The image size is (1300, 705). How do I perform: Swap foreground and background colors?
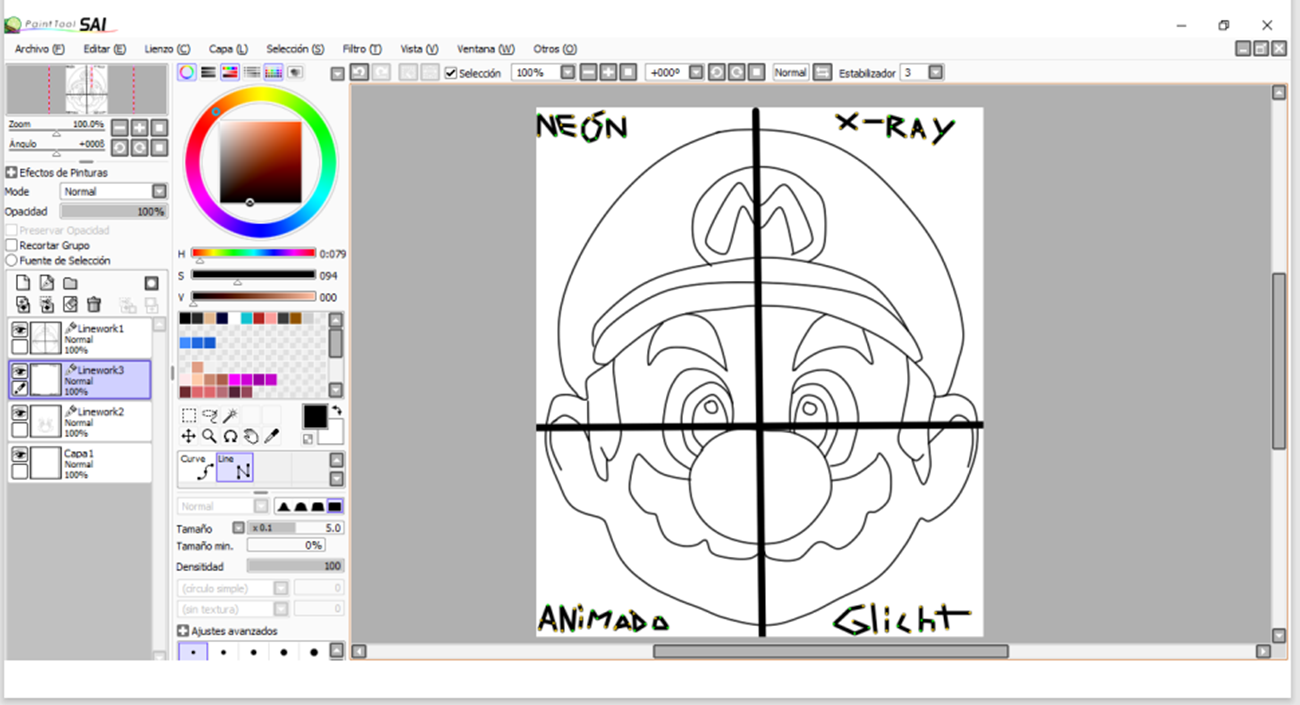pos(337,410)
